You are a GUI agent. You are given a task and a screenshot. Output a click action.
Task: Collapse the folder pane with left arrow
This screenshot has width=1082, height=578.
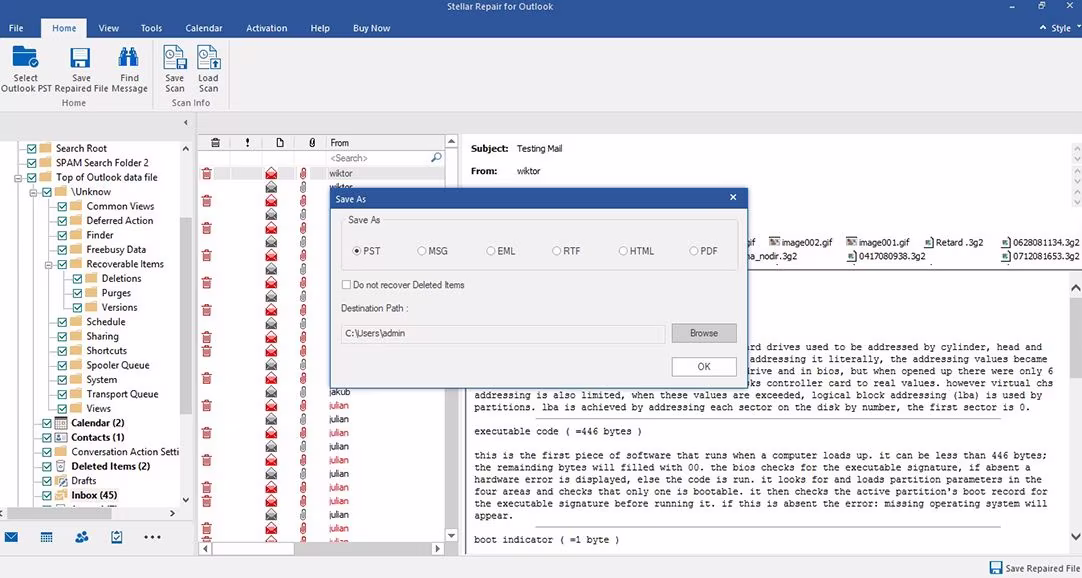185,123
